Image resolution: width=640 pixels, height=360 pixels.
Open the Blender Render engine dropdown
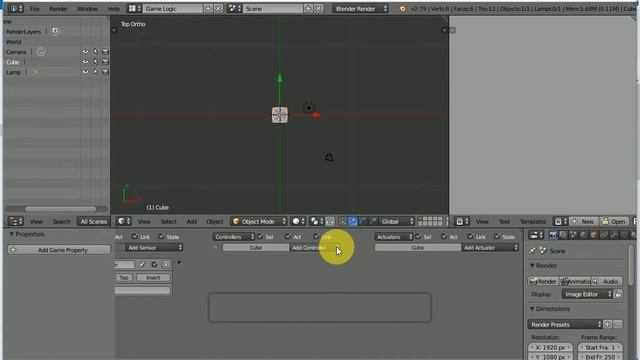pos(360,9)
